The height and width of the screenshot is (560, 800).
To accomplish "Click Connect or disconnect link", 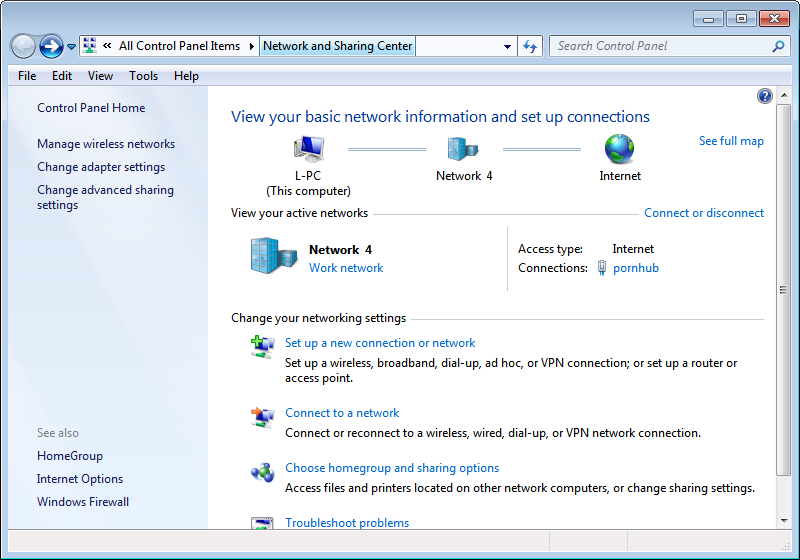I will [704, 213].
